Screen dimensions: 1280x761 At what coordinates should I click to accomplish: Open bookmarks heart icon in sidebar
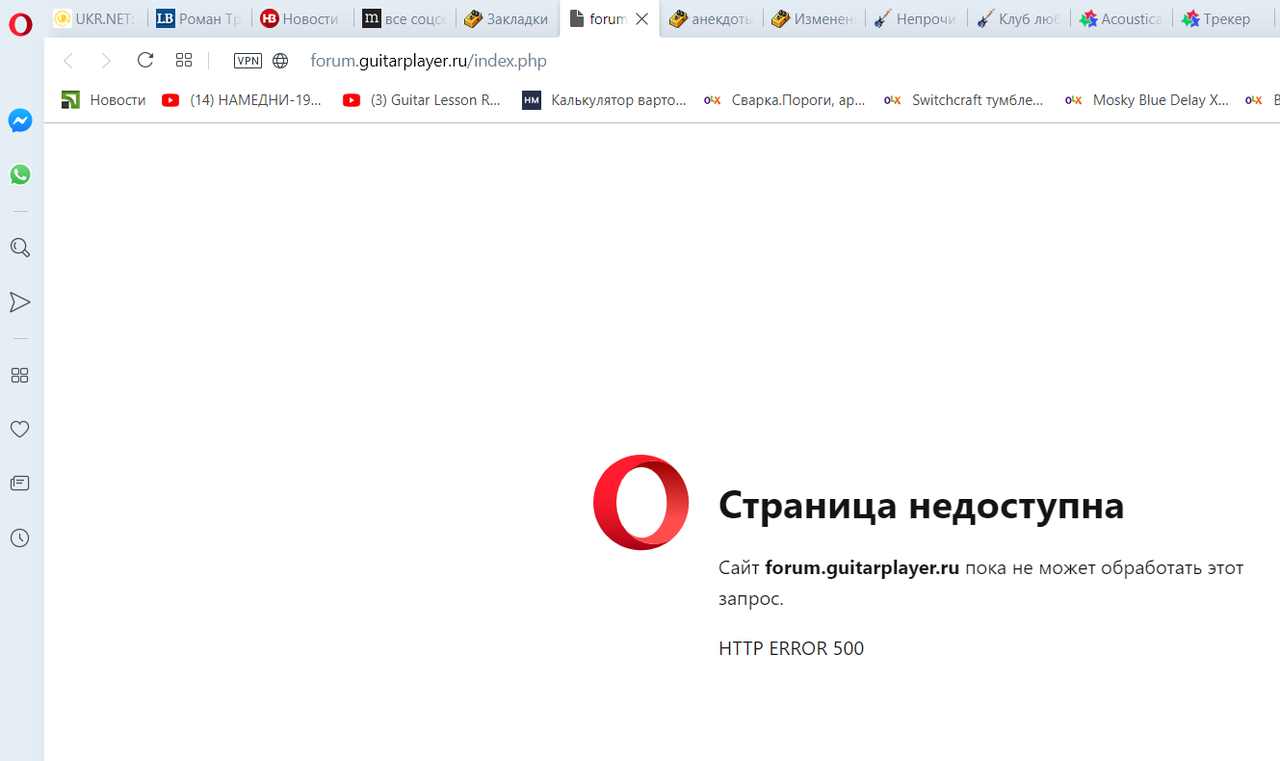coord(20,429)
